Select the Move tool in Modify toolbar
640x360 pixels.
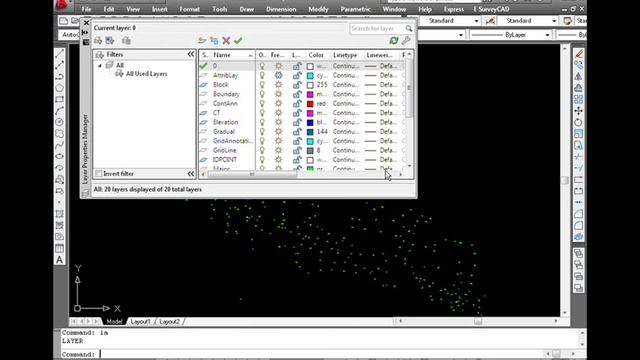[579, 111]
